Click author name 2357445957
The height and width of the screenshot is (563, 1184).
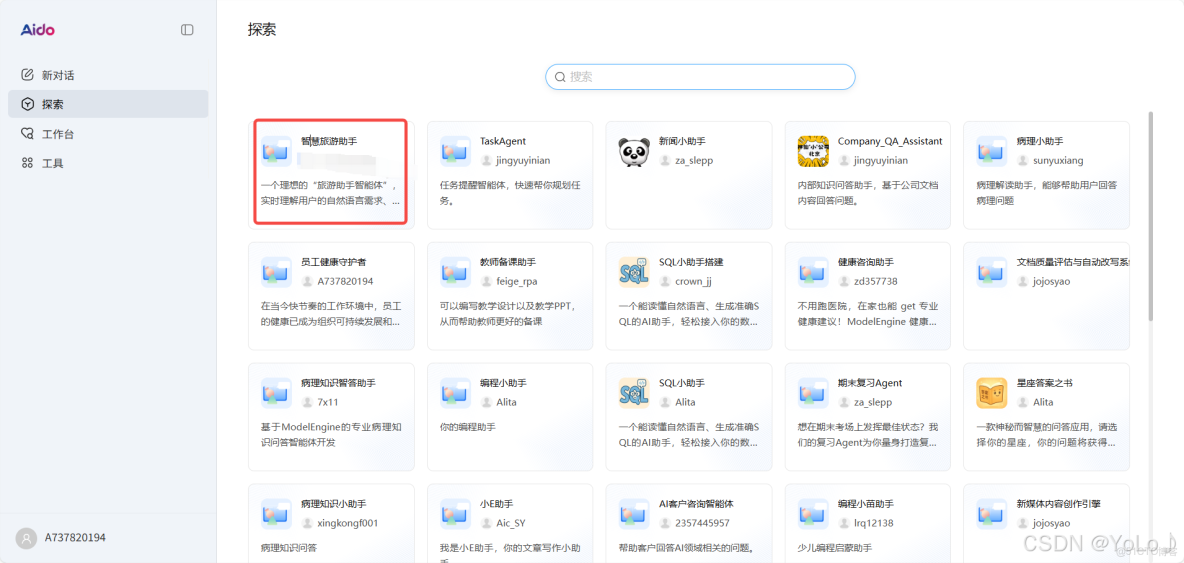702,522
